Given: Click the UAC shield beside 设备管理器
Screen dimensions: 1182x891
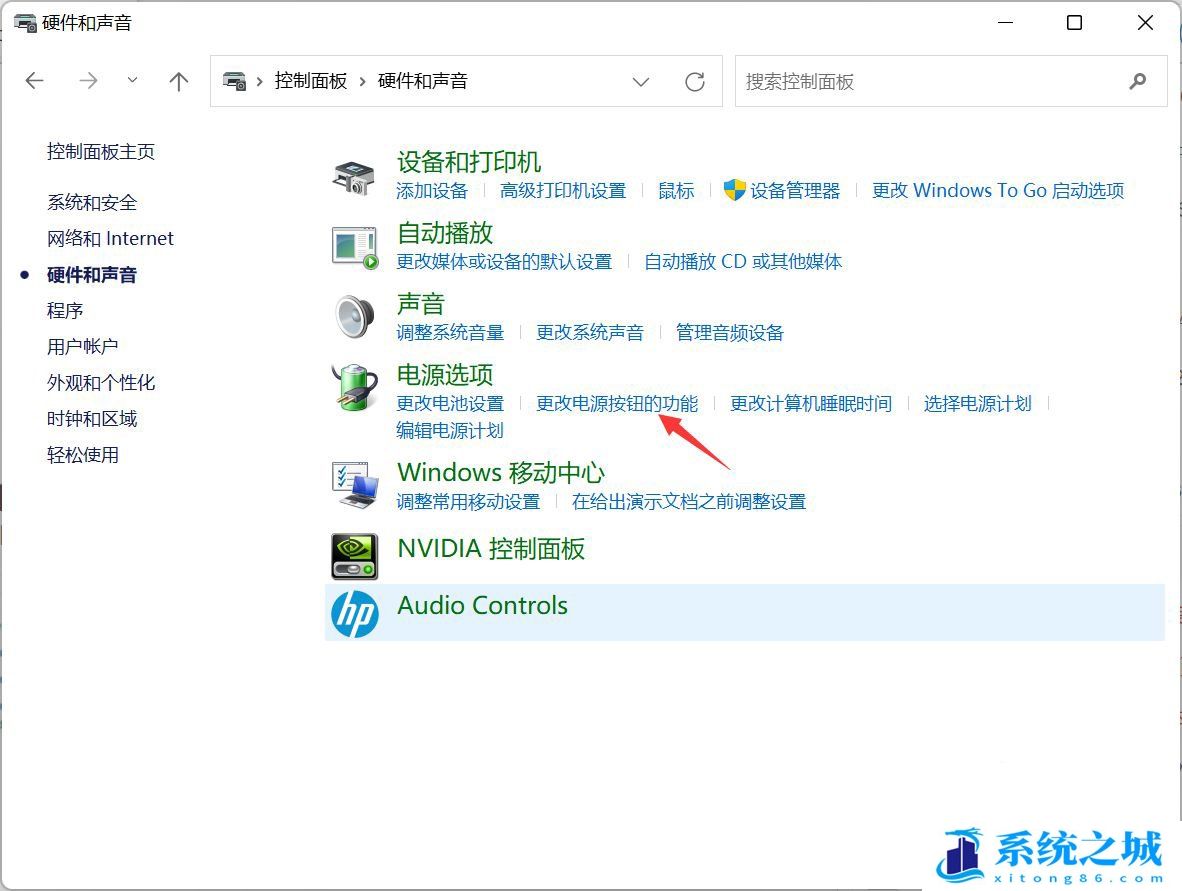Looking at the screenshot, I should click(x=733, y=190).
